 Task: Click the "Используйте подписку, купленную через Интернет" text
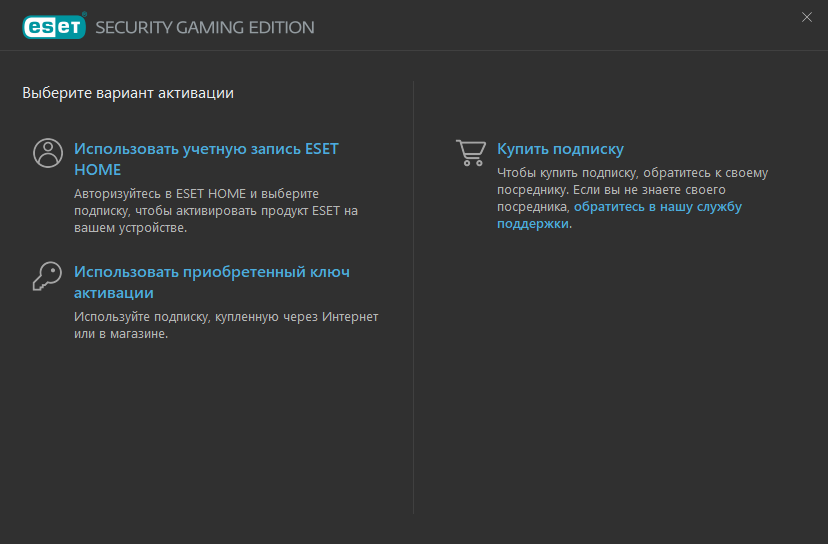226,317
